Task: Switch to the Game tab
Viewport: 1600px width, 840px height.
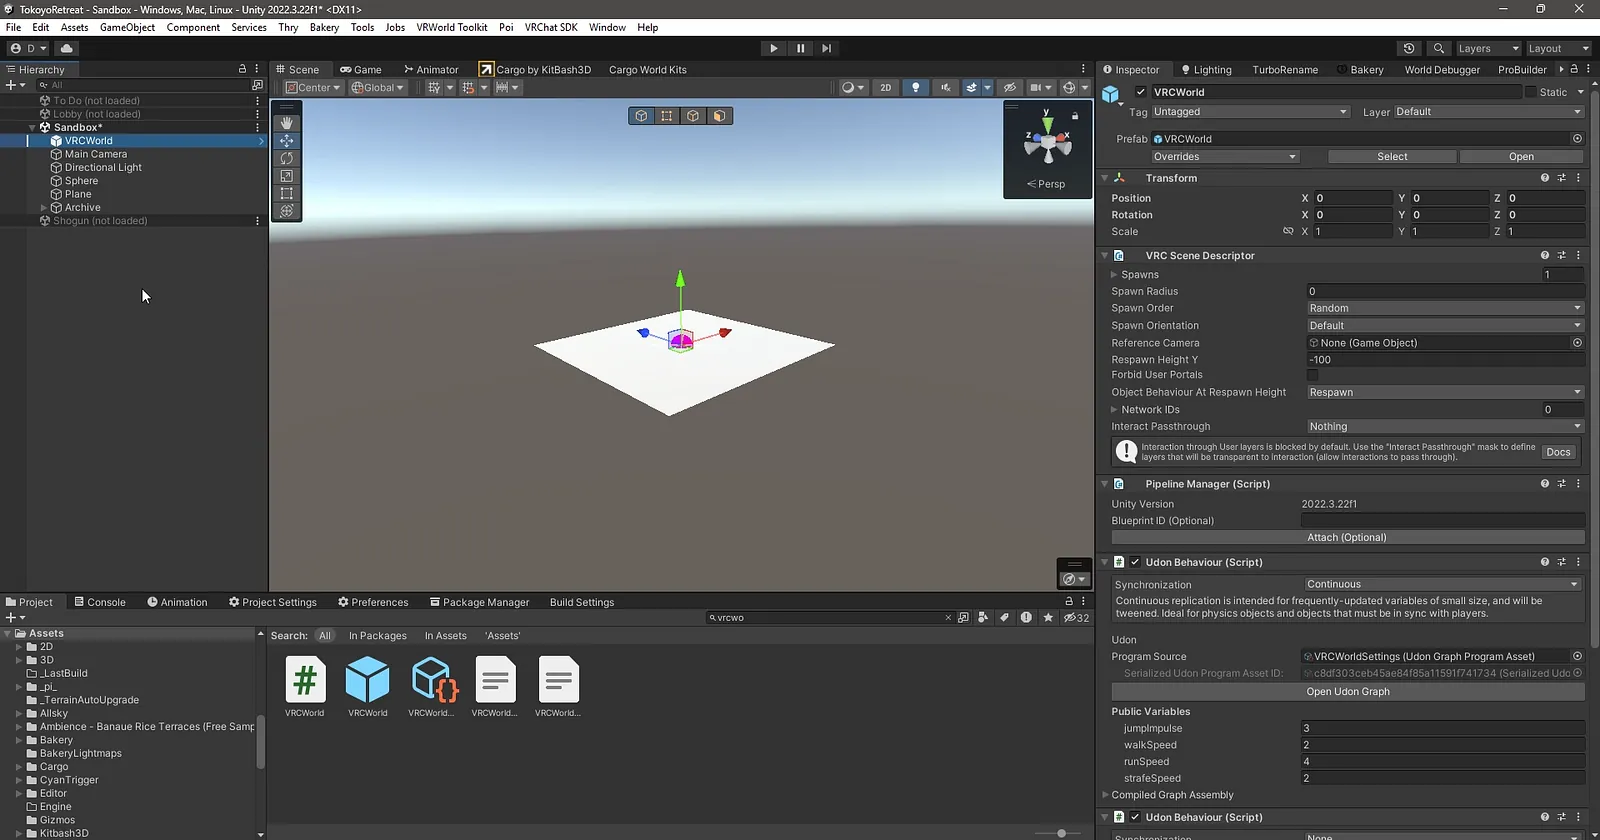Action: 361,70
